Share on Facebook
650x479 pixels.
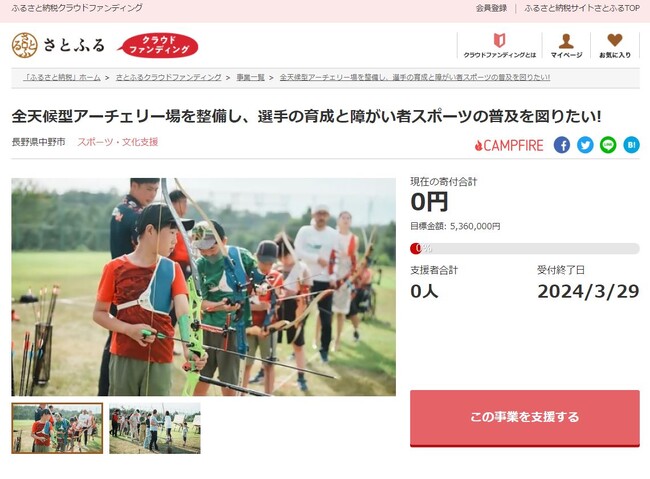click(562, 145)
